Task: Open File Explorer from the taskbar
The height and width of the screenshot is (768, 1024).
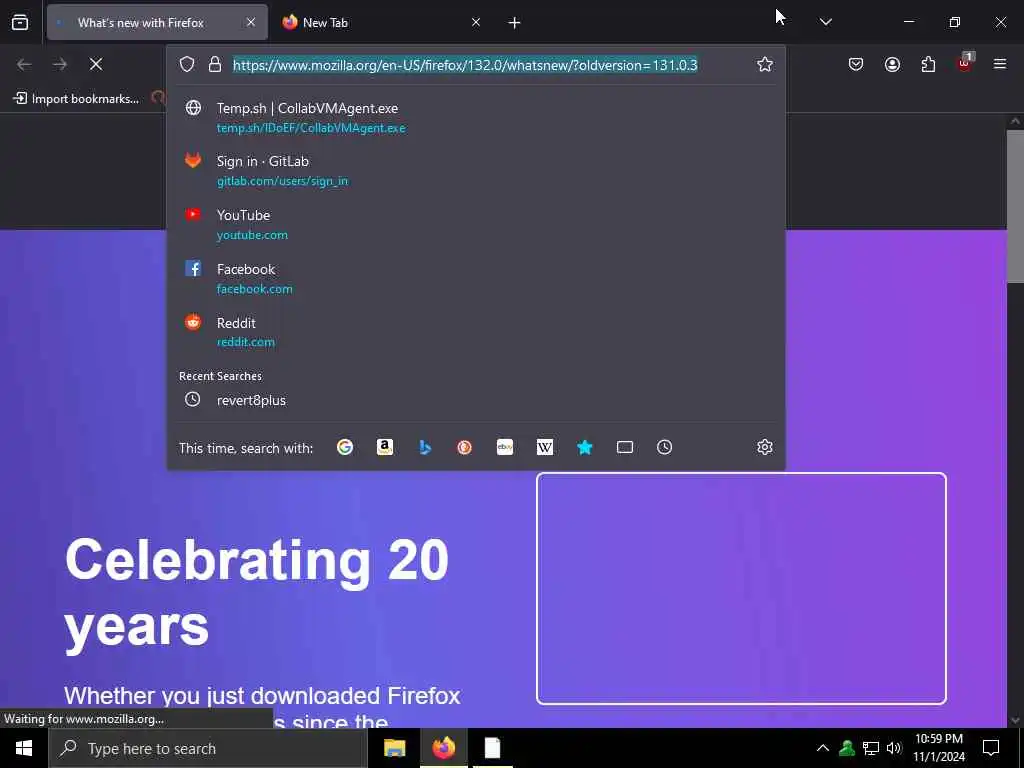Action: (x=394, y=748)
